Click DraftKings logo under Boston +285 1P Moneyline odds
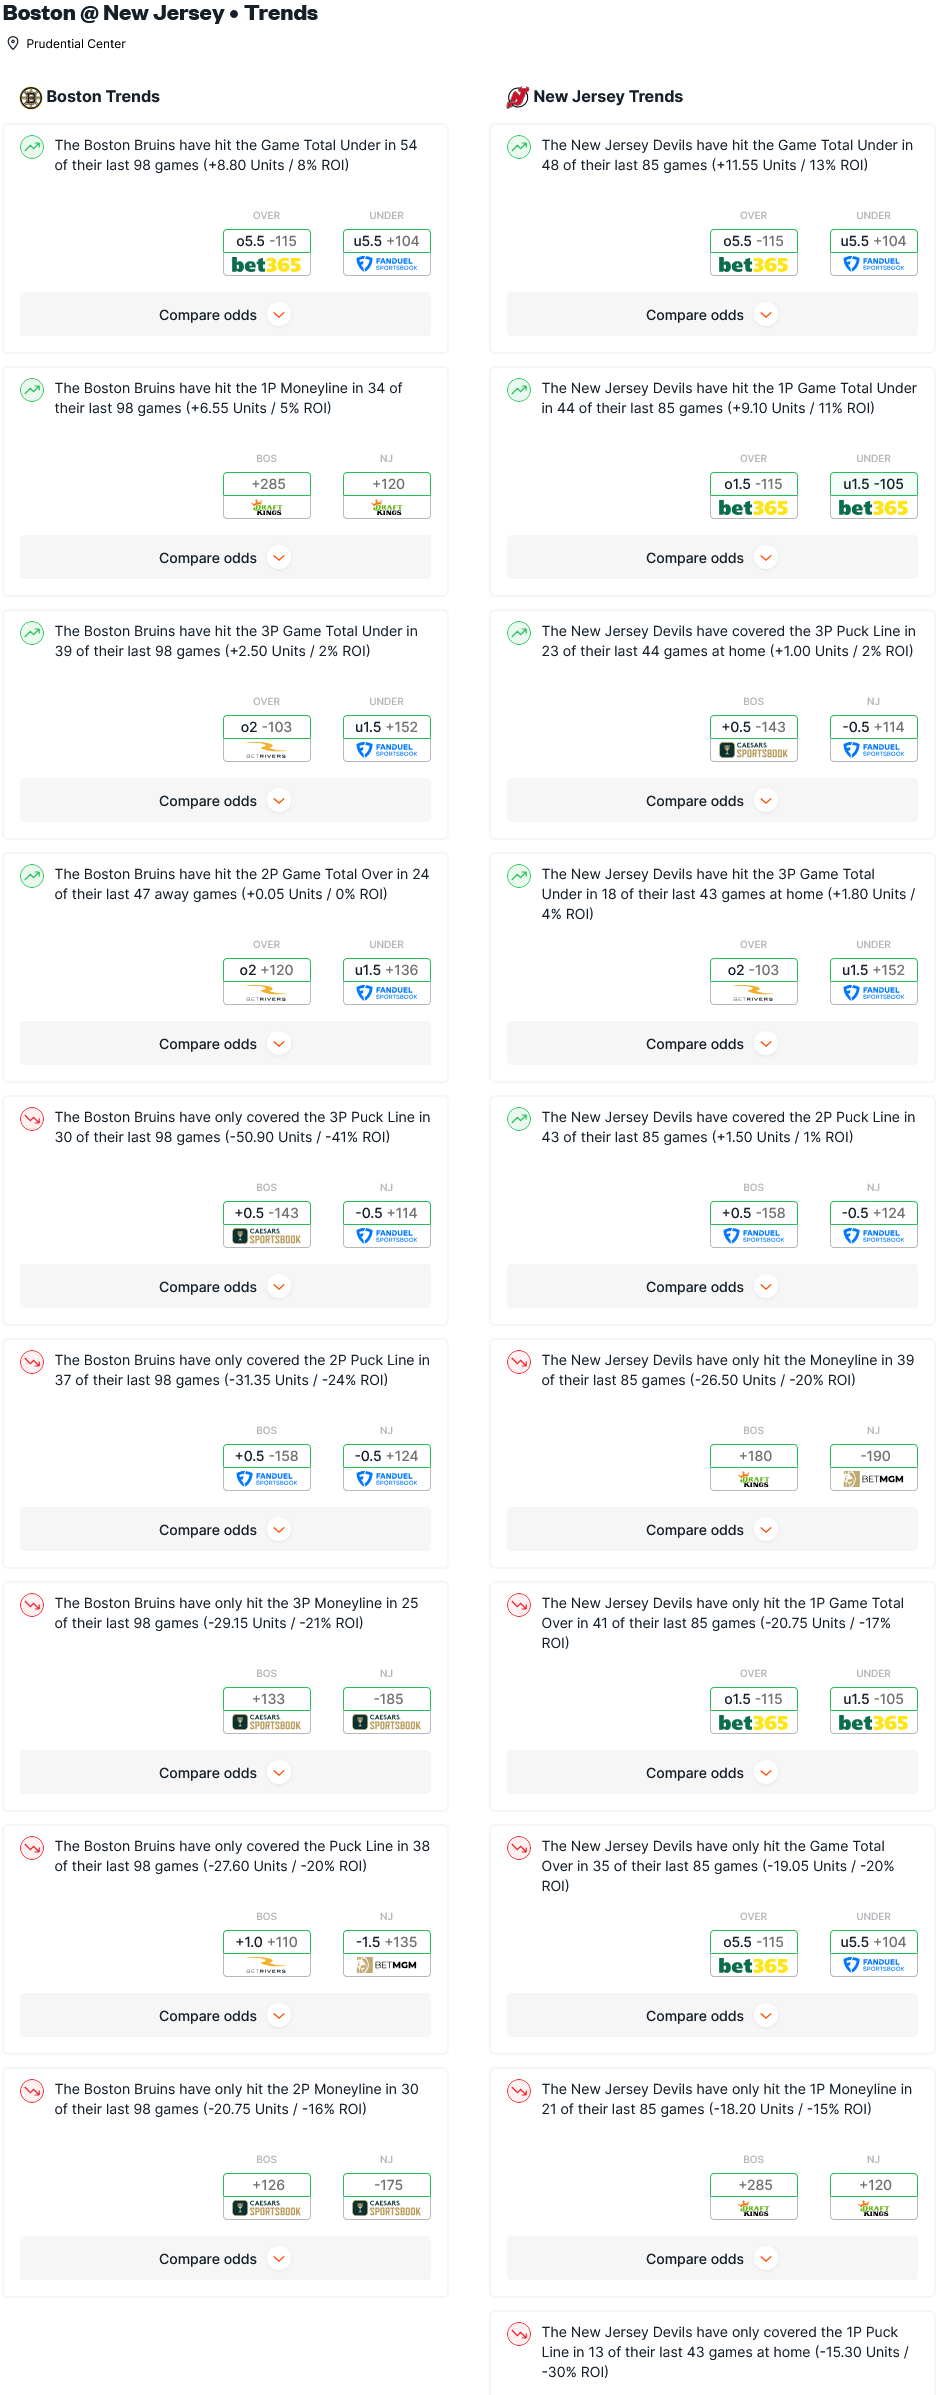 click(267, 508)
